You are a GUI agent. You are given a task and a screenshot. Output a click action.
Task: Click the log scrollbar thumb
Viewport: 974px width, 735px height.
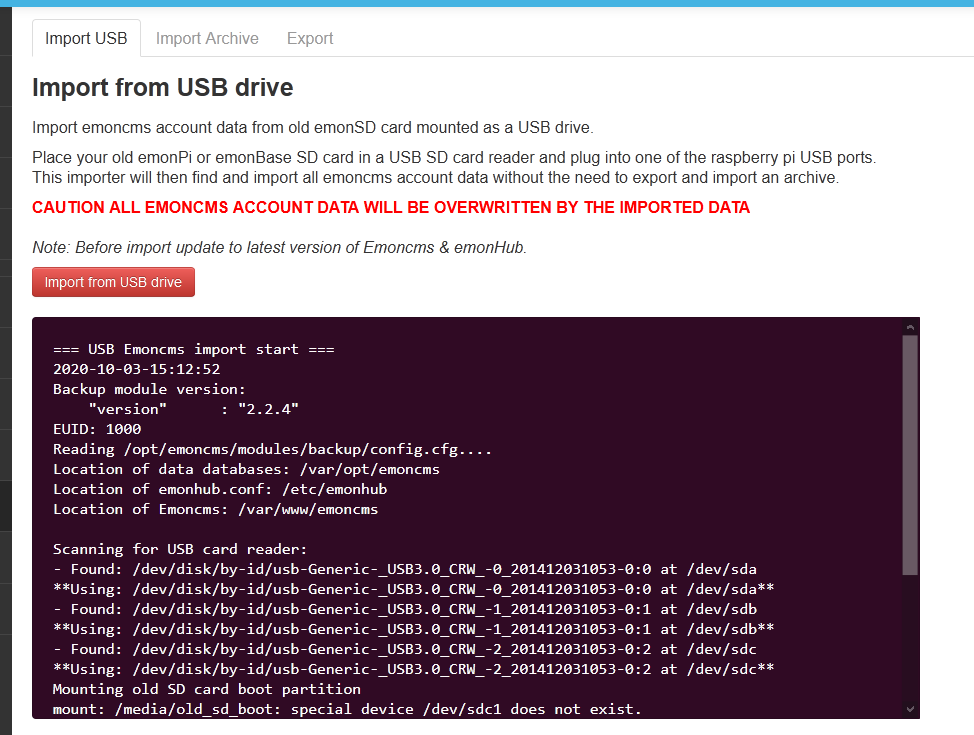pyautogui.click(x=910, y=455)
